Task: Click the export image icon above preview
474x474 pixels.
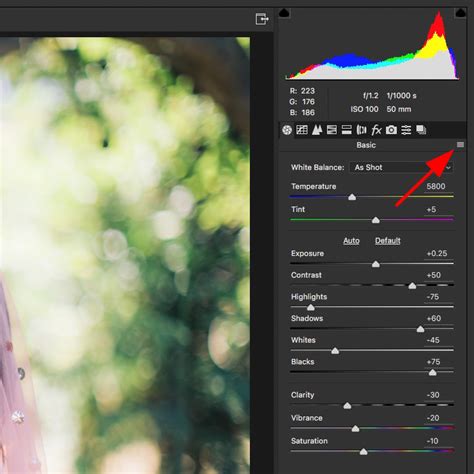Action: click(262, 19)
